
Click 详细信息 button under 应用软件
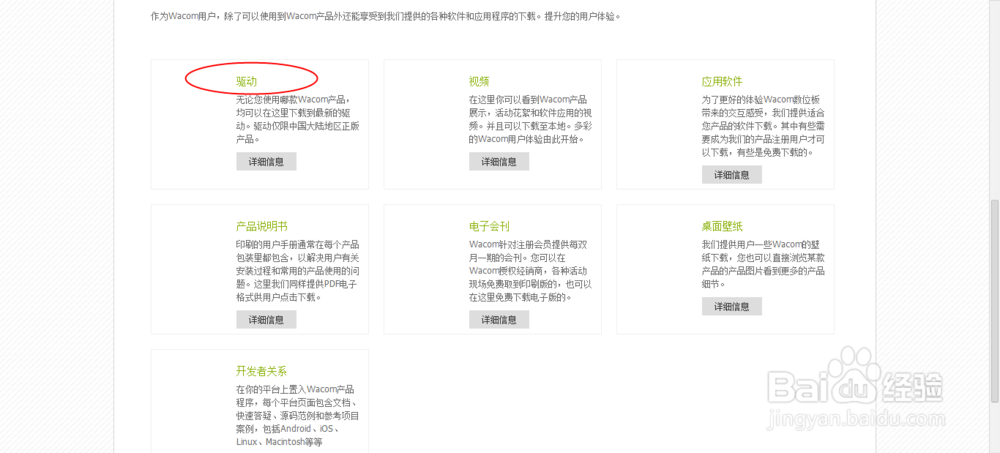point(732,175)
